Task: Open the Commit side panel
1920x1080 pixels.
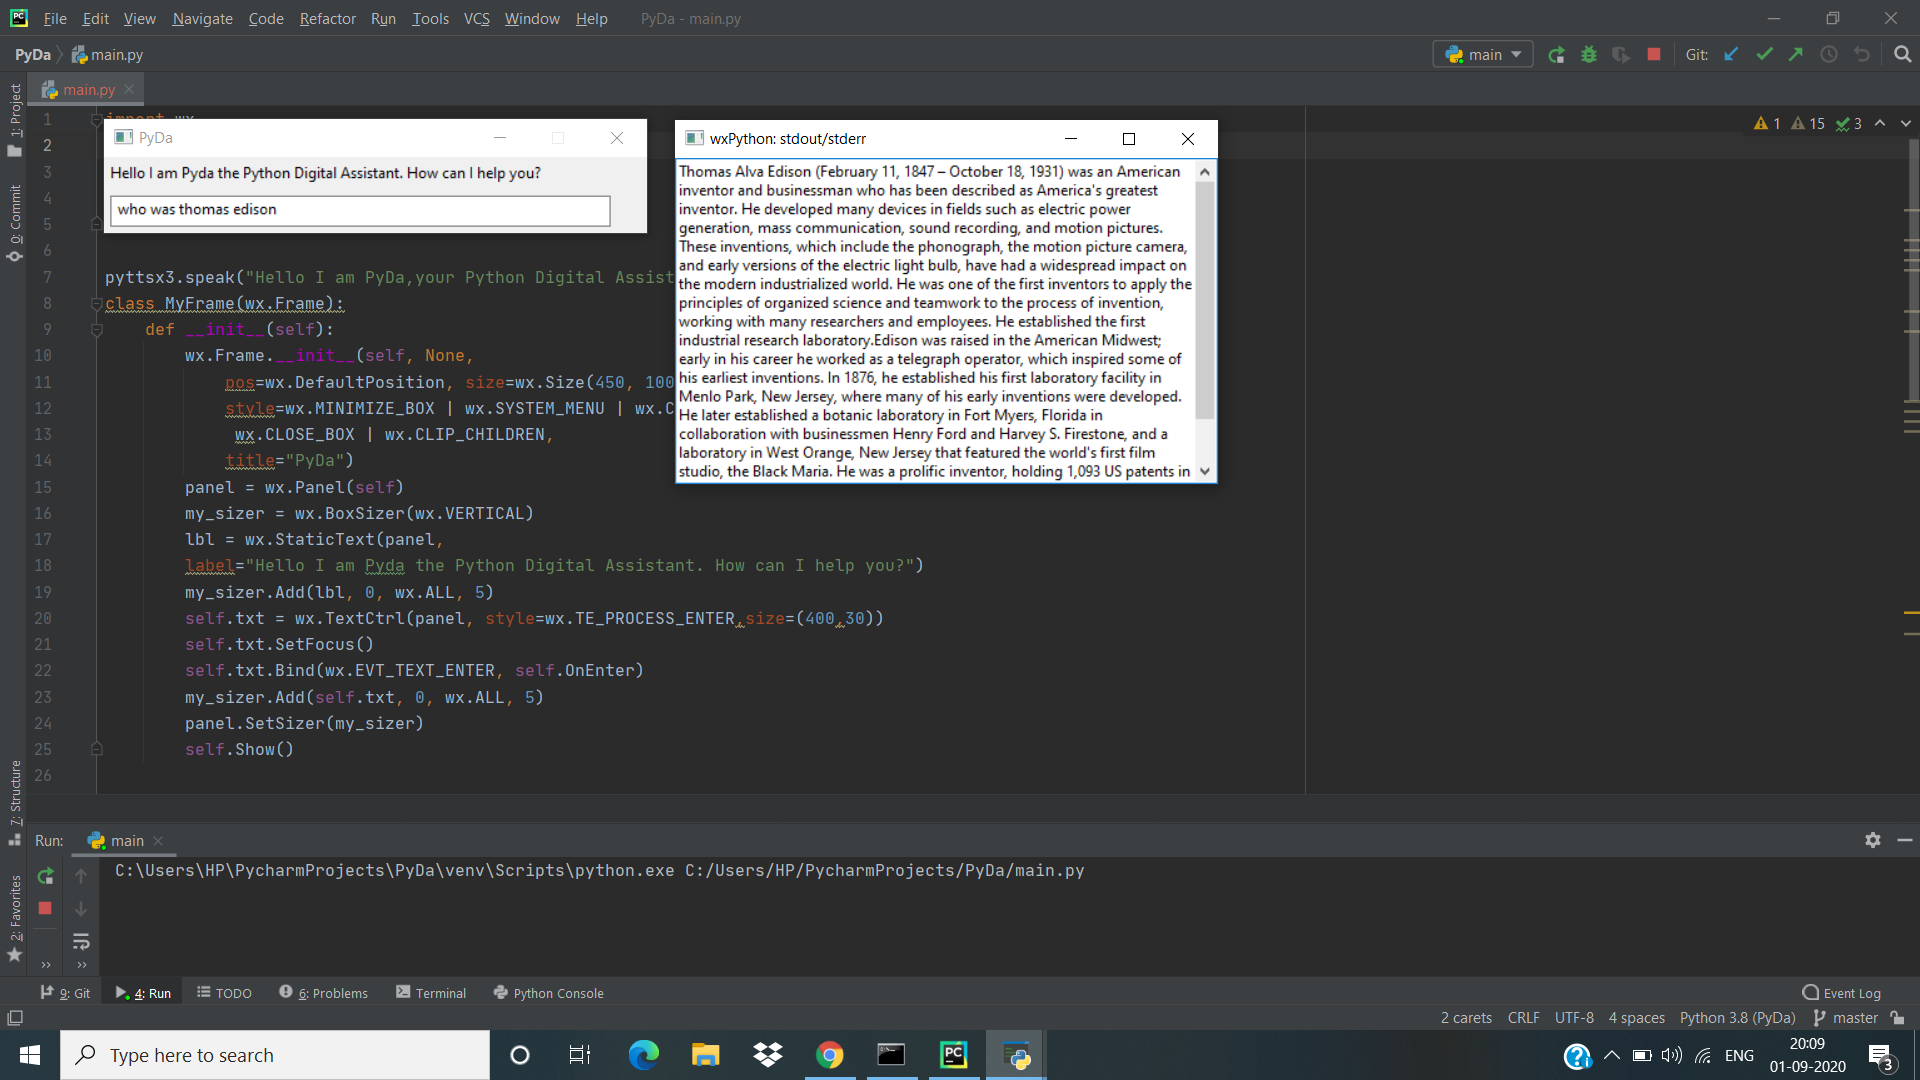Action: [x=15, y=222]
